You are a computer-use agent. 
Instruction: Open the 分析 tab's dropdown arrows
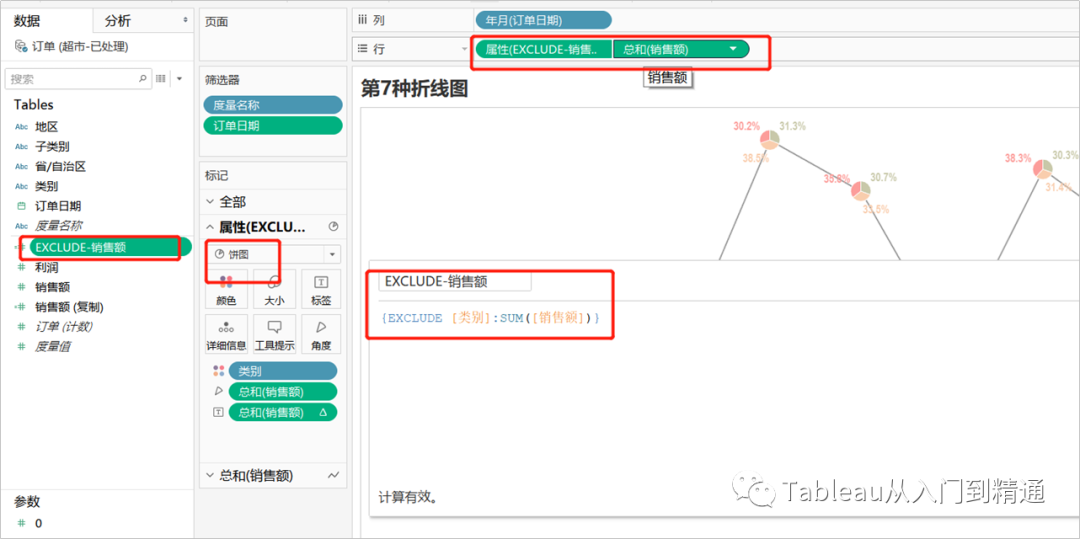(185, 21)
